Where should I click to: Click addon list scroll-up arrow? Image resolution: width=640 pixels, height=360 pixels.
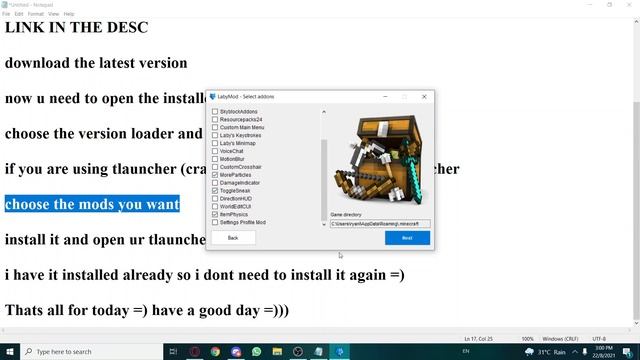tap(324, 112)
